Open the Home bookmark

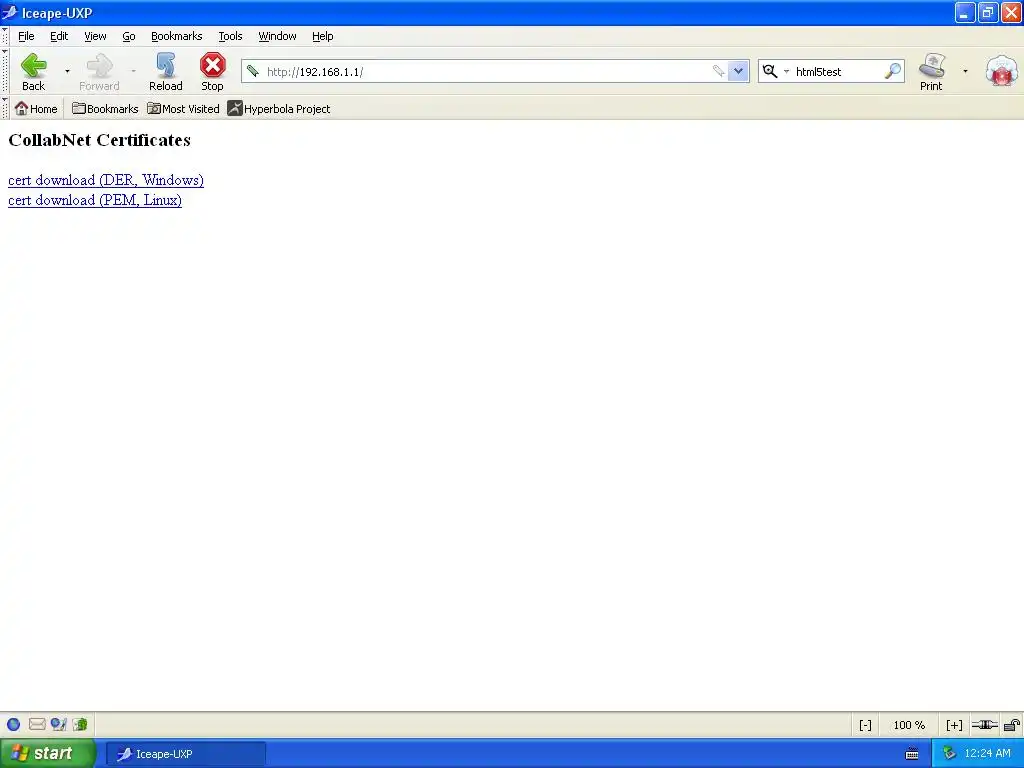36,108
